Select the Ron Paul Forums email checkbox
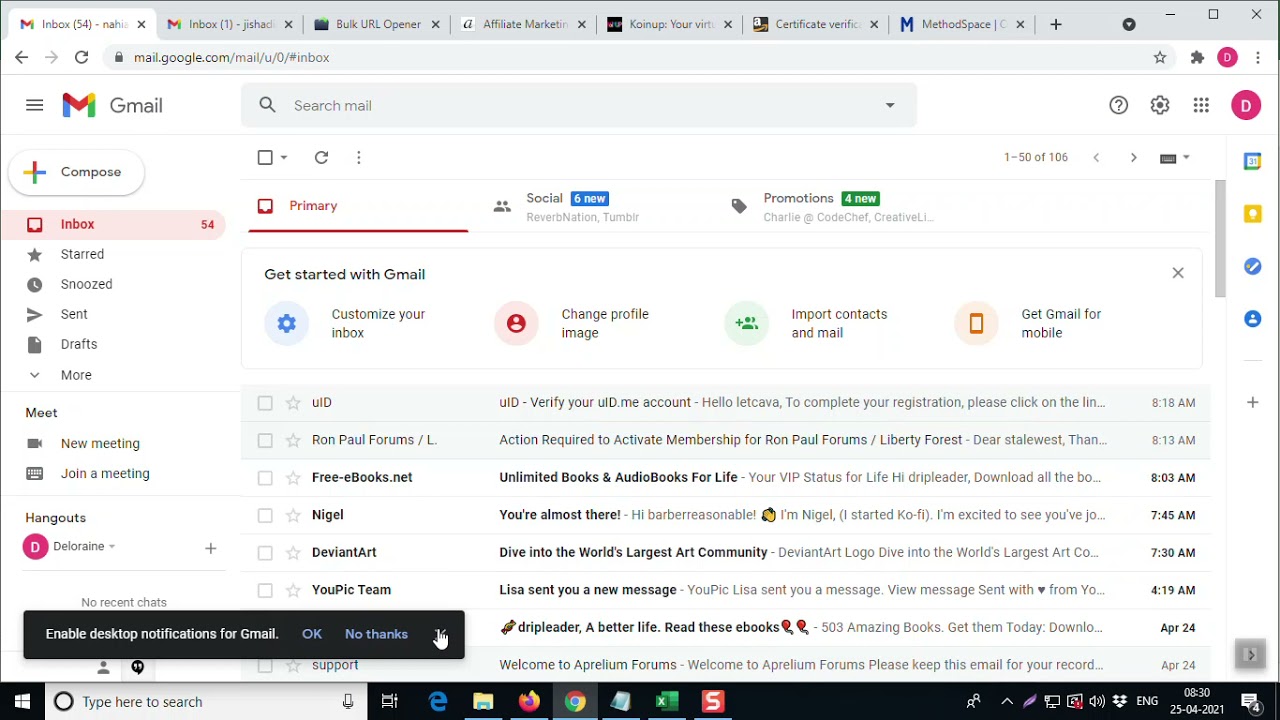Image resolution: width=1280 pixels, height=720 pixels. point(265,440)
